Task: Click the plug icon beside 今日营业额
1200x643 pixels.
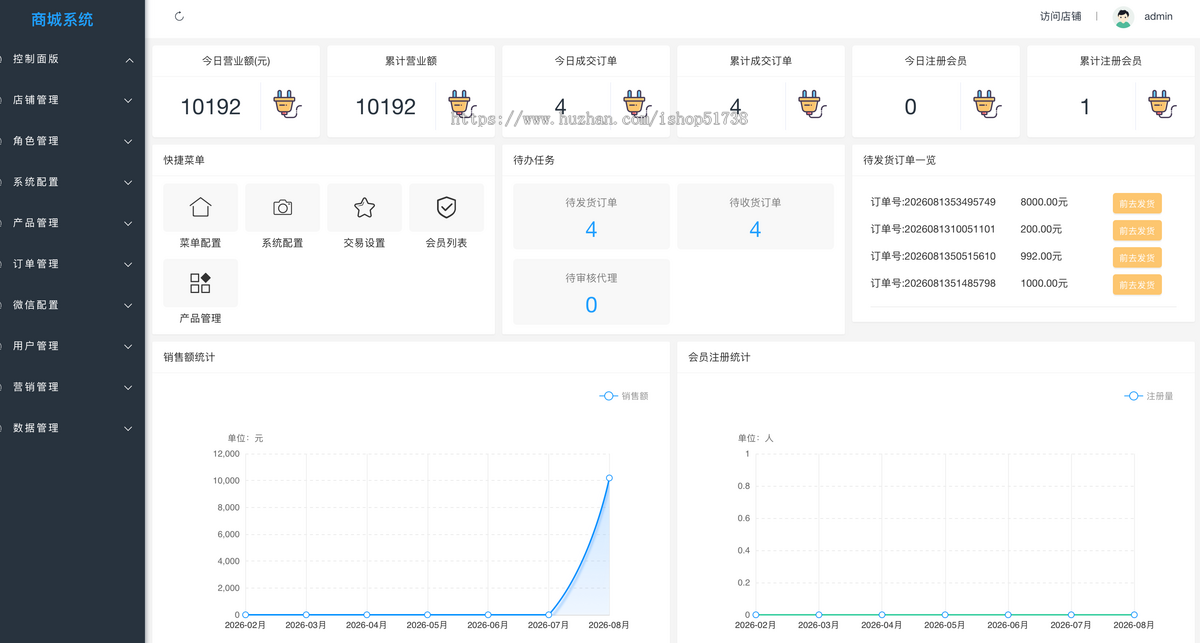Action: [x=286, y=104]
